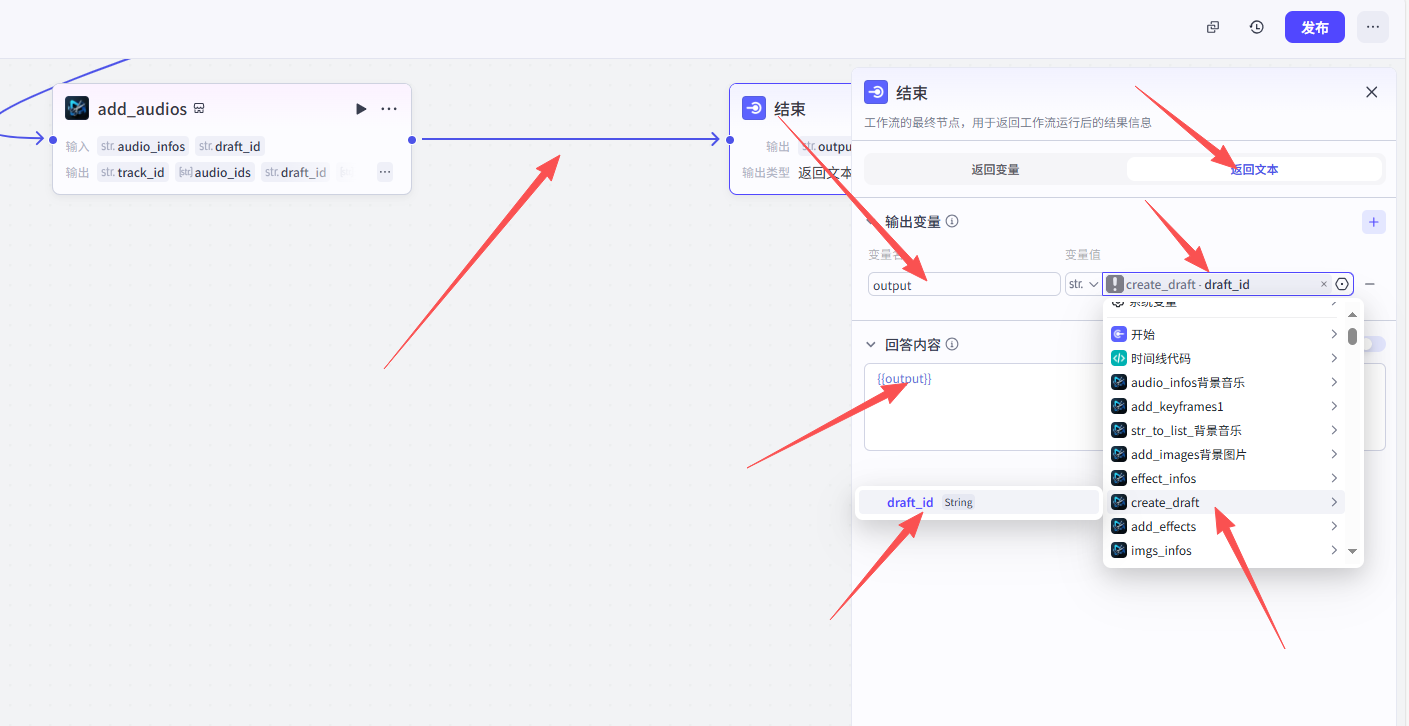Collapse the 回答内容 section

tap(870, 345)
